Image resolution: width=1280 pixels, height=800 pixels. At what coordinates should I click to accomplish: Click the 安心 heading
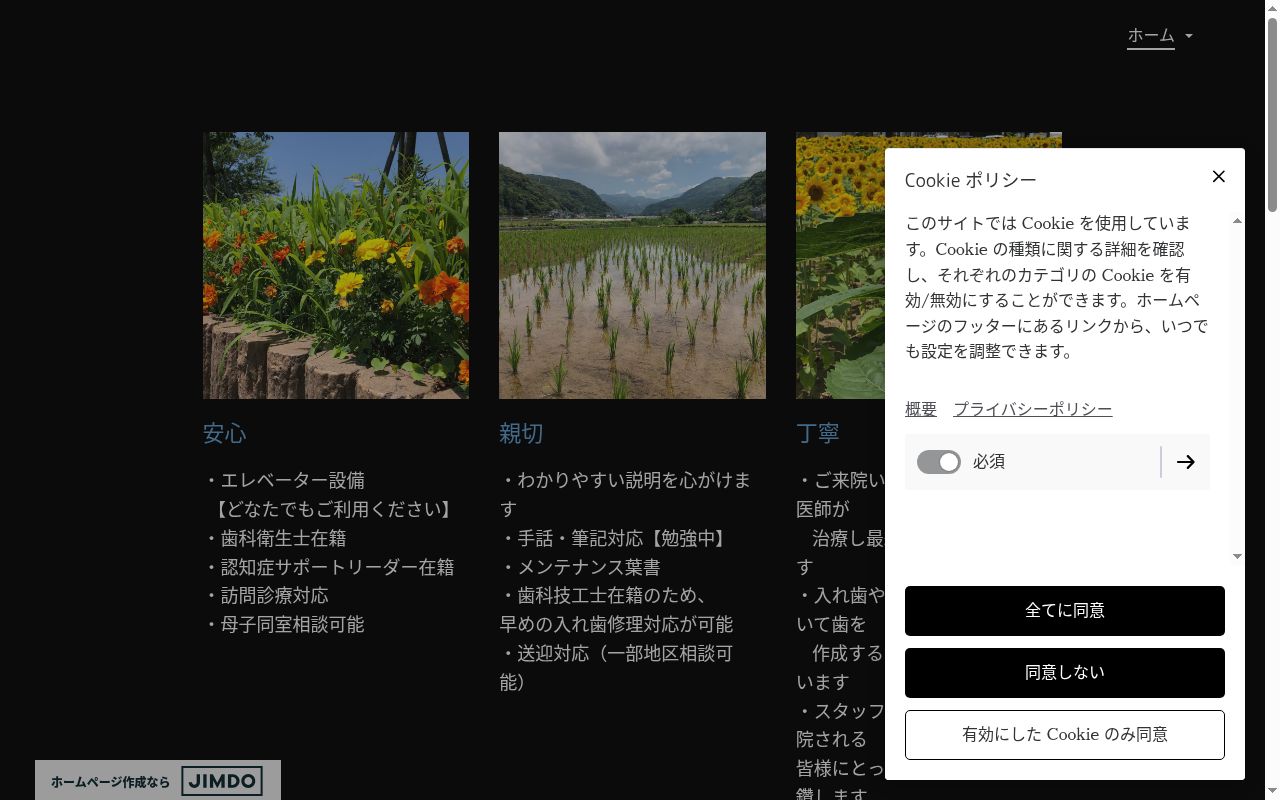point(225,433)
